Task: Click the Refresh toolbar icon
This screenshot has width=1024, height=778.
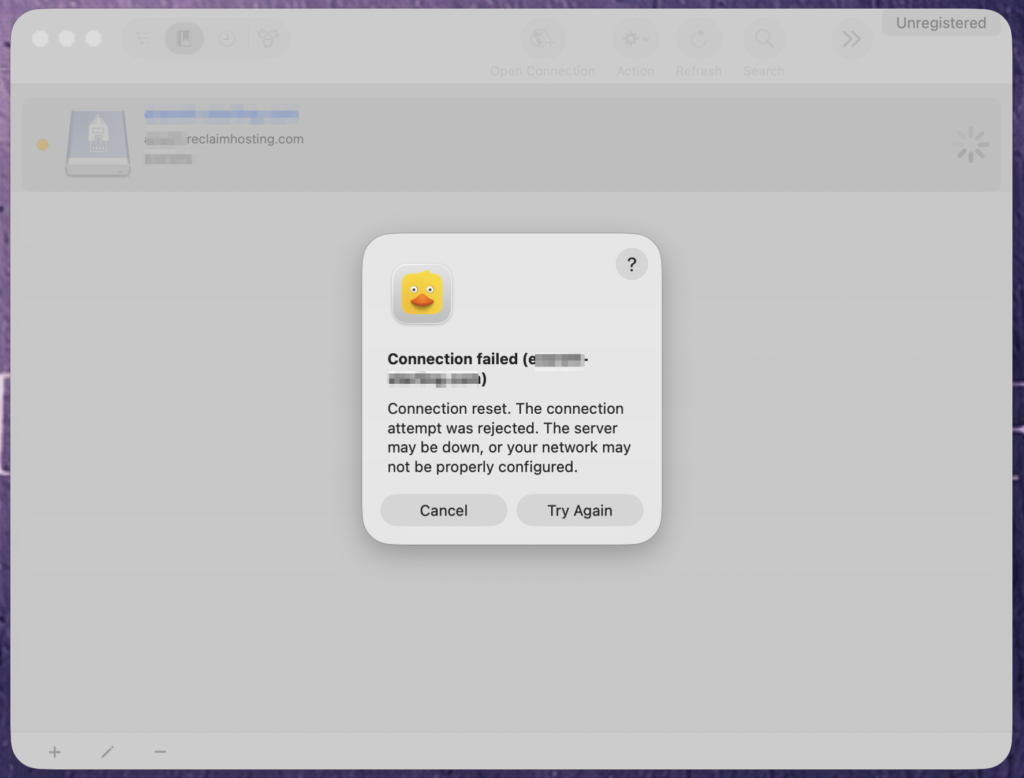Action: point(699,39)
